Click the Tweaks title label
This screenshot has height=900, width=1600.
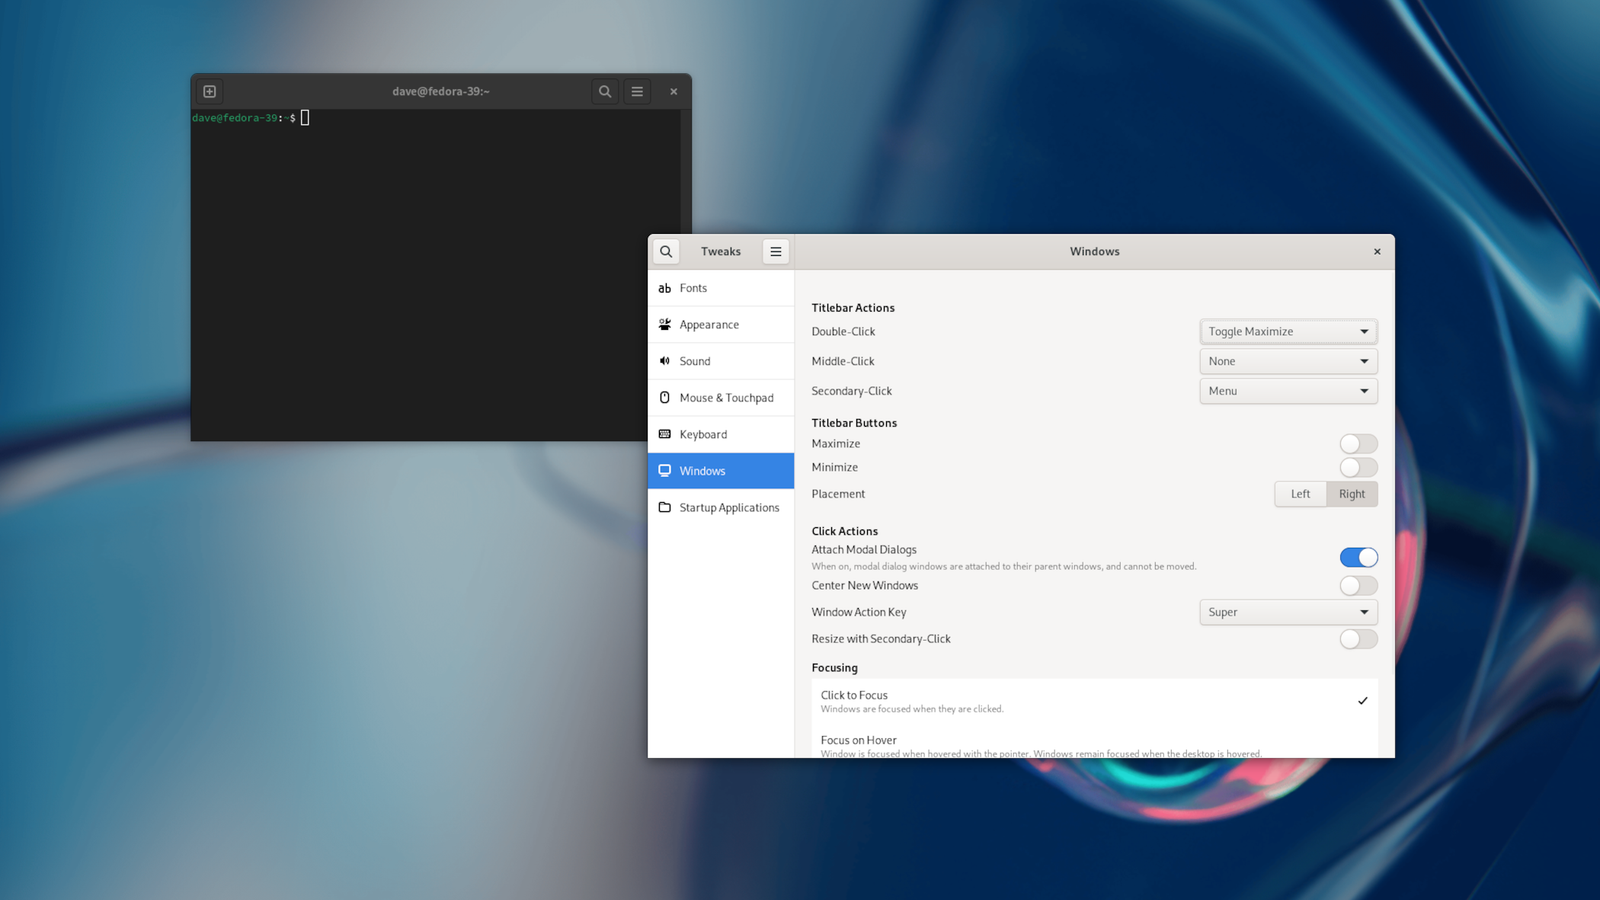[x=721, y=252]
